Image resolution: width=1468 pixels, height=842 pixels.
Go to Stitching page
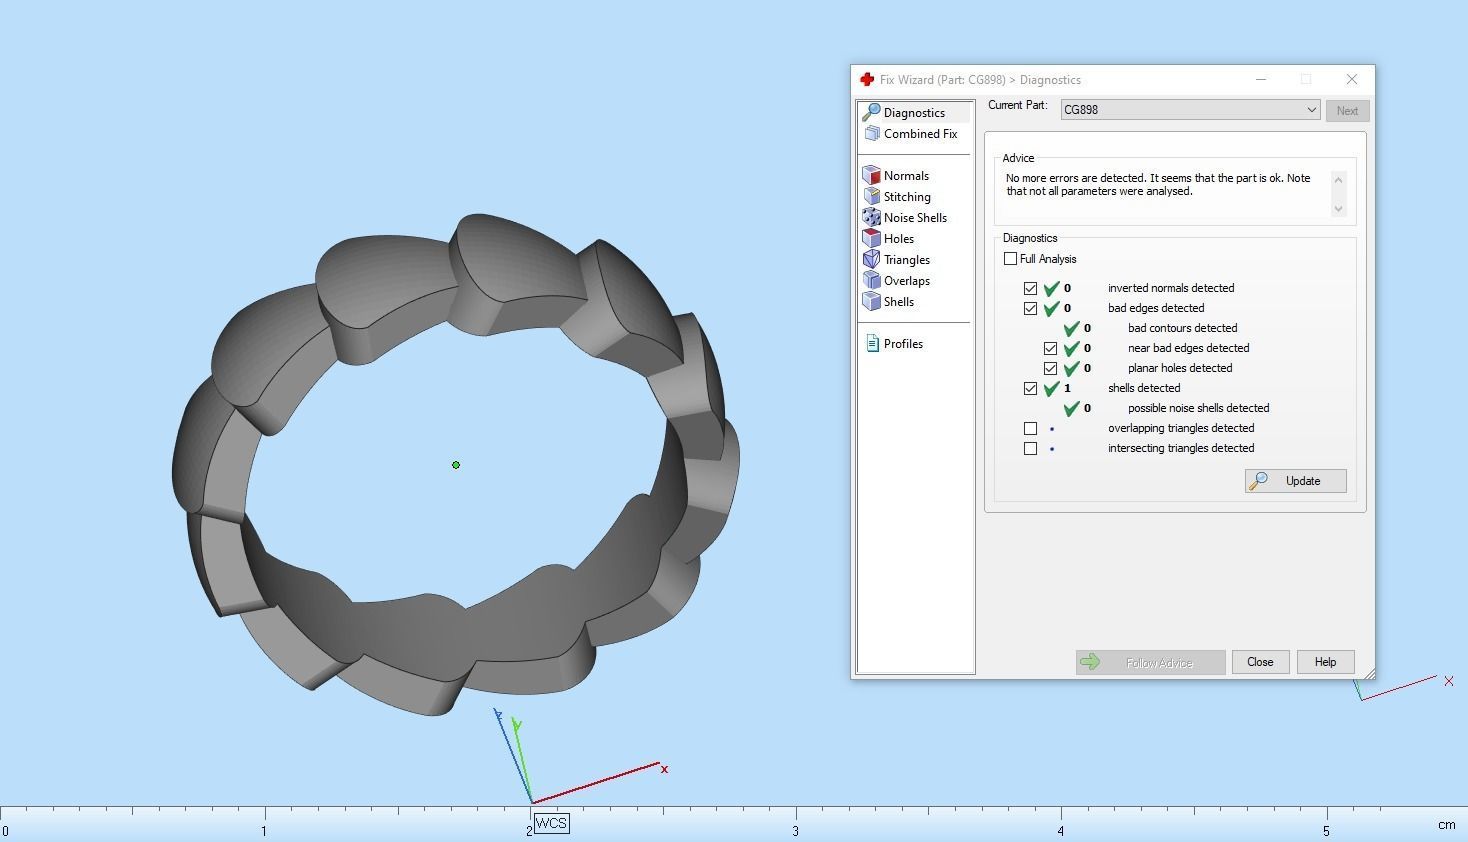(x=907, y=197)
